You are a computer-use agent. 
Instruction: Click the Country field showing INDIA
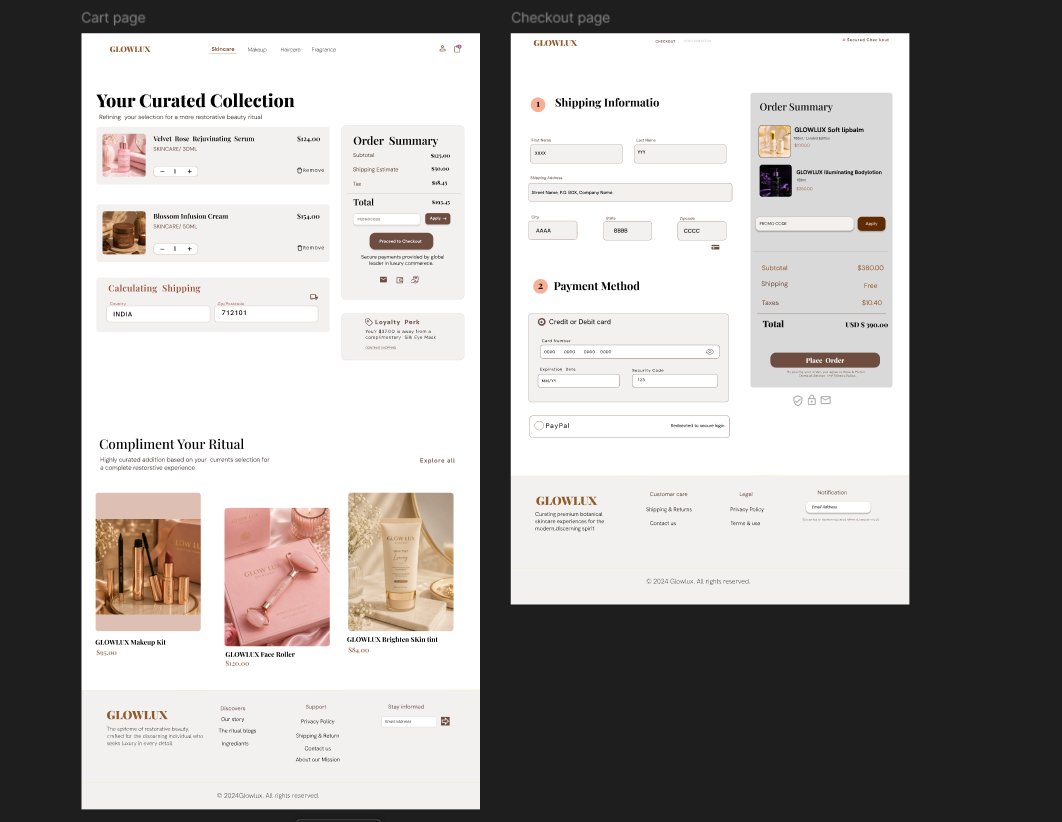158,314
